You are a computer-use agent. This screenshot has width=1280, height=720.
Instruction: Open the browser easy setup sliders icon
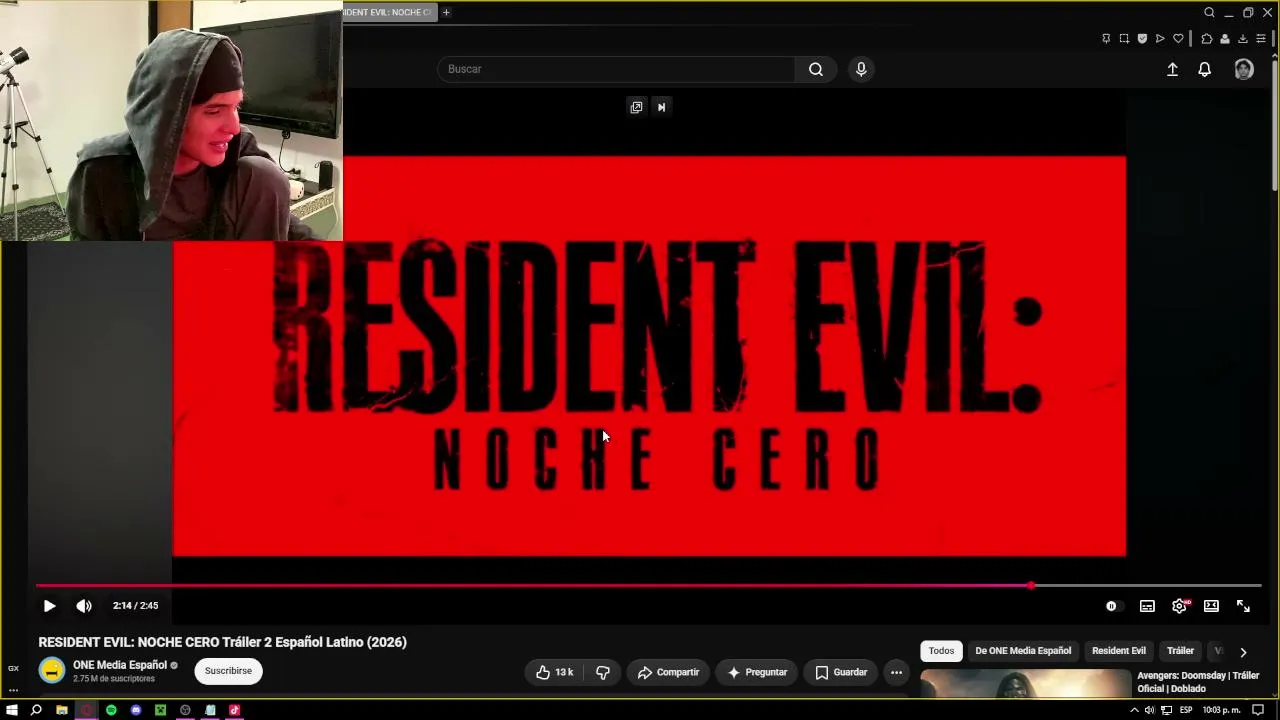coord(1261,39)
